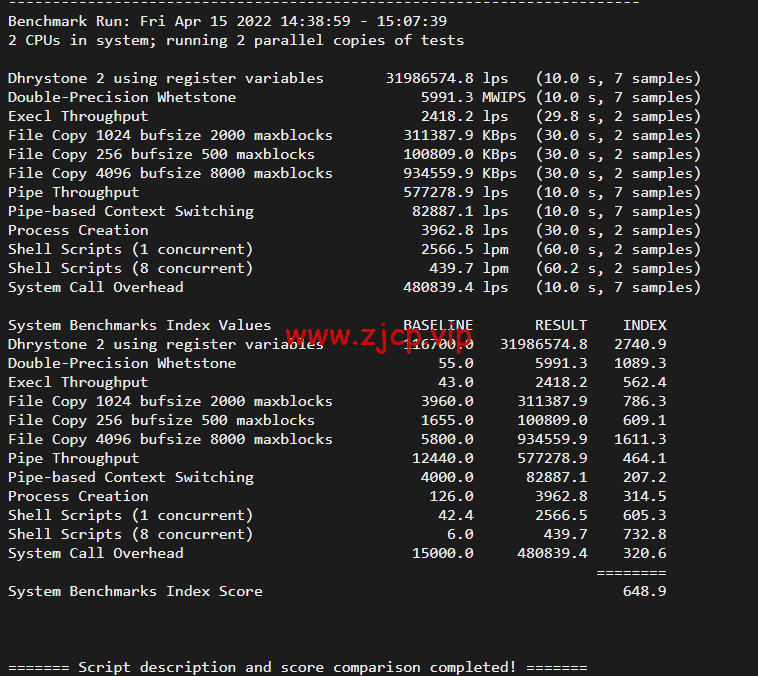758x676 pixels.
Task: Click Pipe Throughput value 577278.9 lps
Action: [455, 192]
